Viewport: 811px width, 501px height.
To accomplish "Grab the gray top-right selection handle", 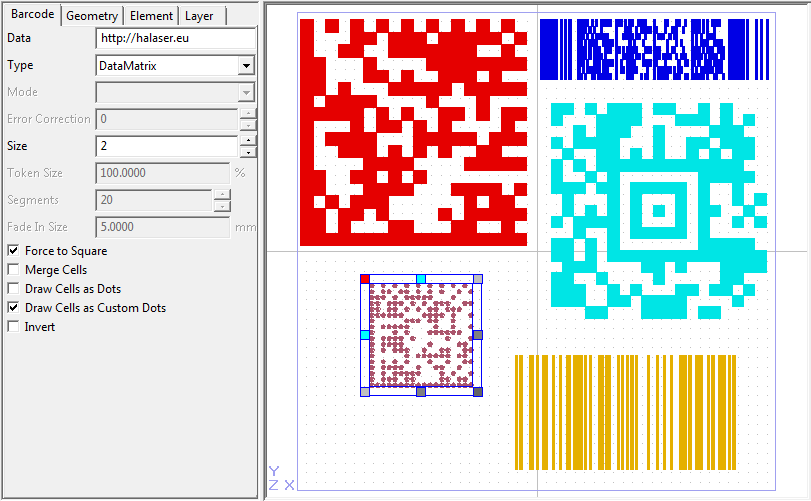I will [478, 279].
